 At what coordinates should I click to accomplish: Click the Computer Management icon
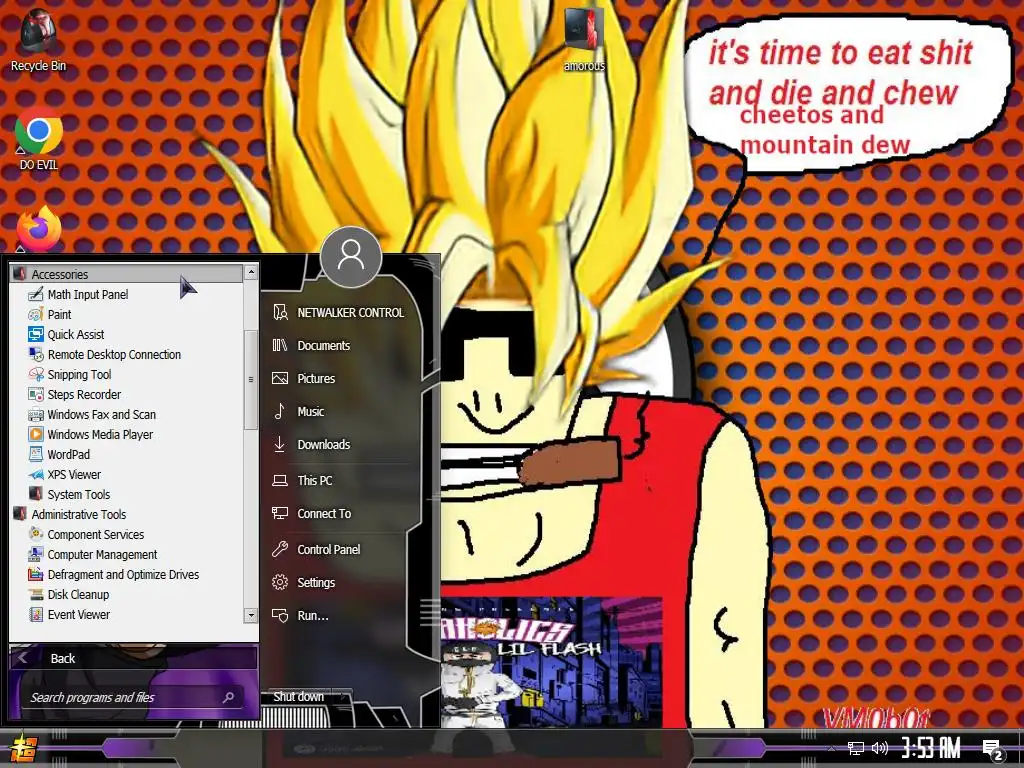click(x=36, y=554)
